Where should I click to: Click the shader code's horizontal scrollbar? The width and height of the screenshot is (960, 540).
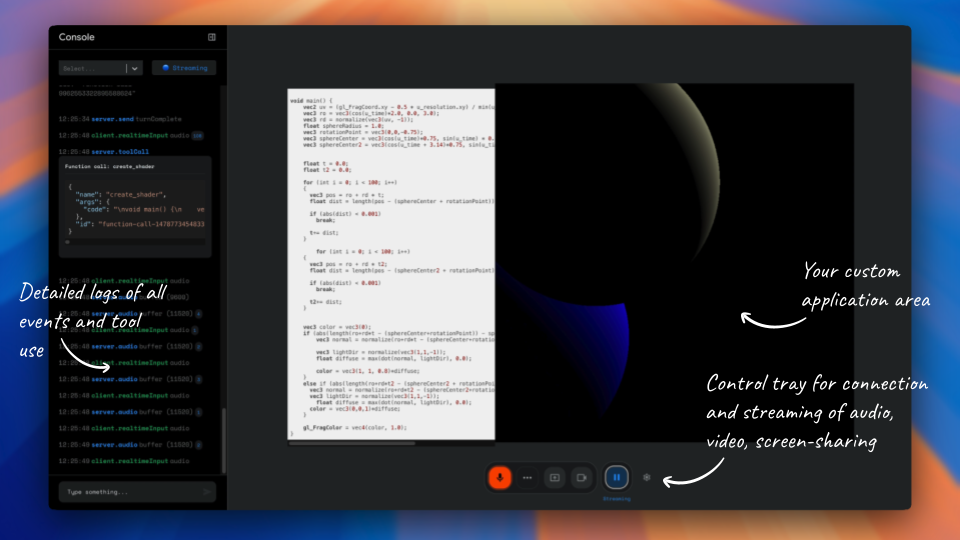click(x=390, y=442)
